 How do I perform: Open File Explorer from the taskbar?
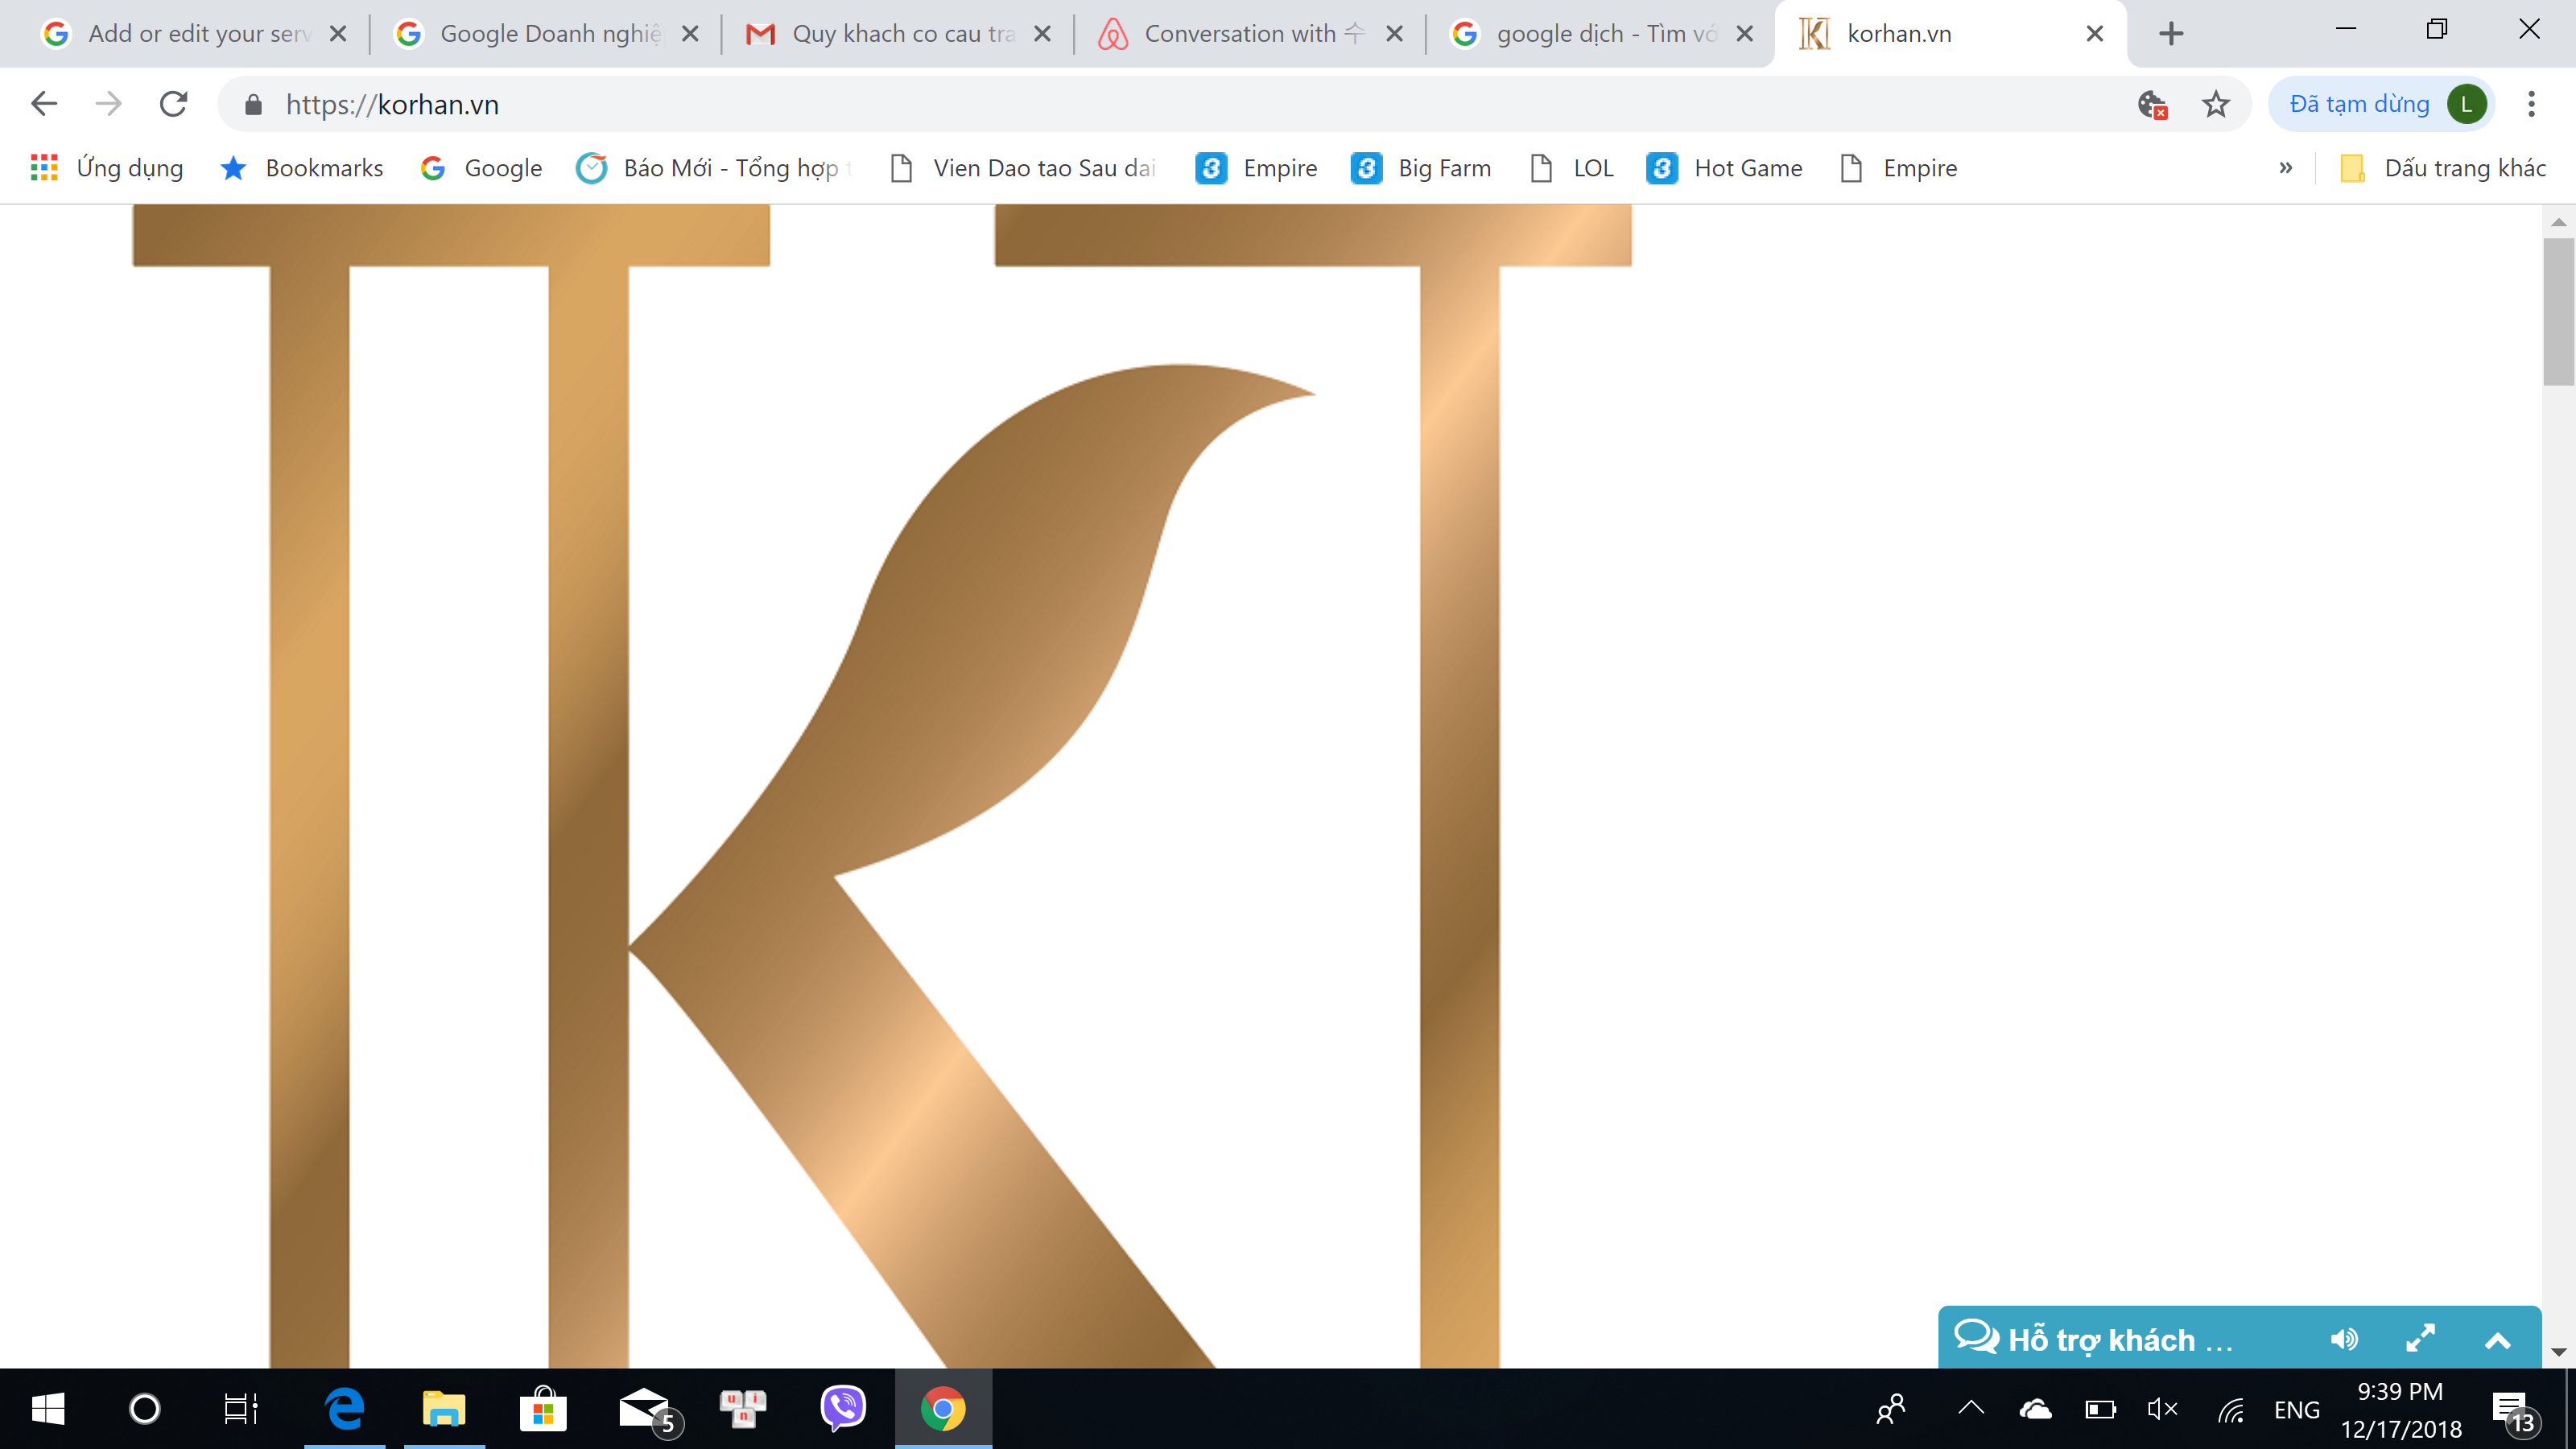(x=444, y=1409)
